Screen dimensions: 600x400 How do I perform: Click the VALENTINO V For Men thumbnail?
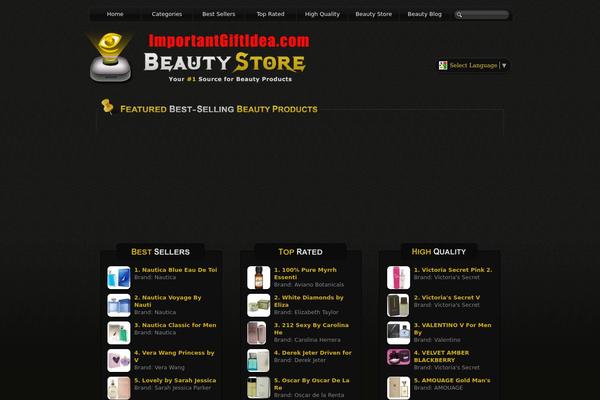point(398,333)
